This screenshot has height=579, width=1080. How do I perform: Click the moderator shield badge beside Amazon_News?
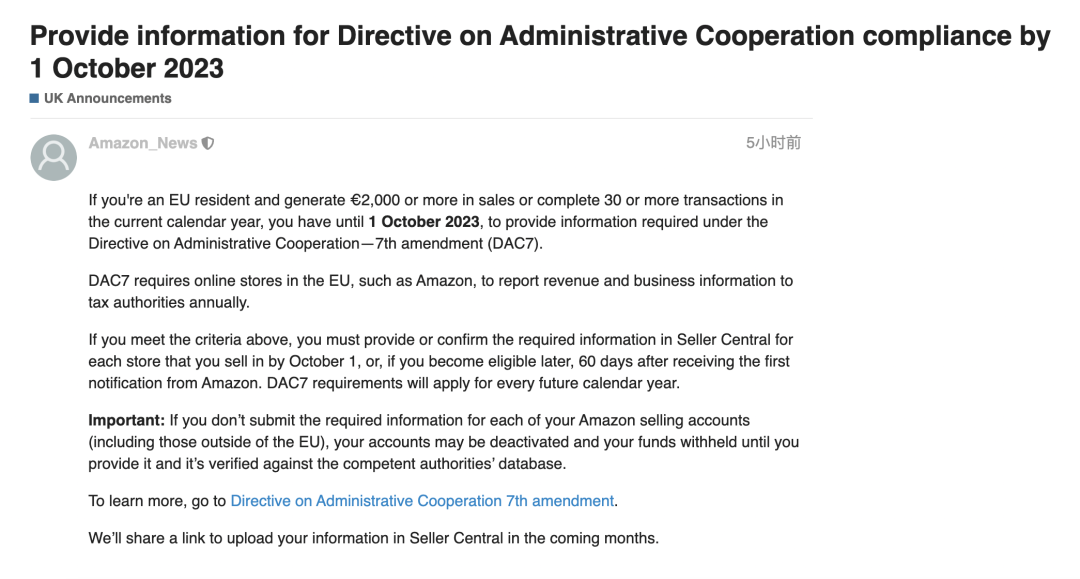pos(208,143)
